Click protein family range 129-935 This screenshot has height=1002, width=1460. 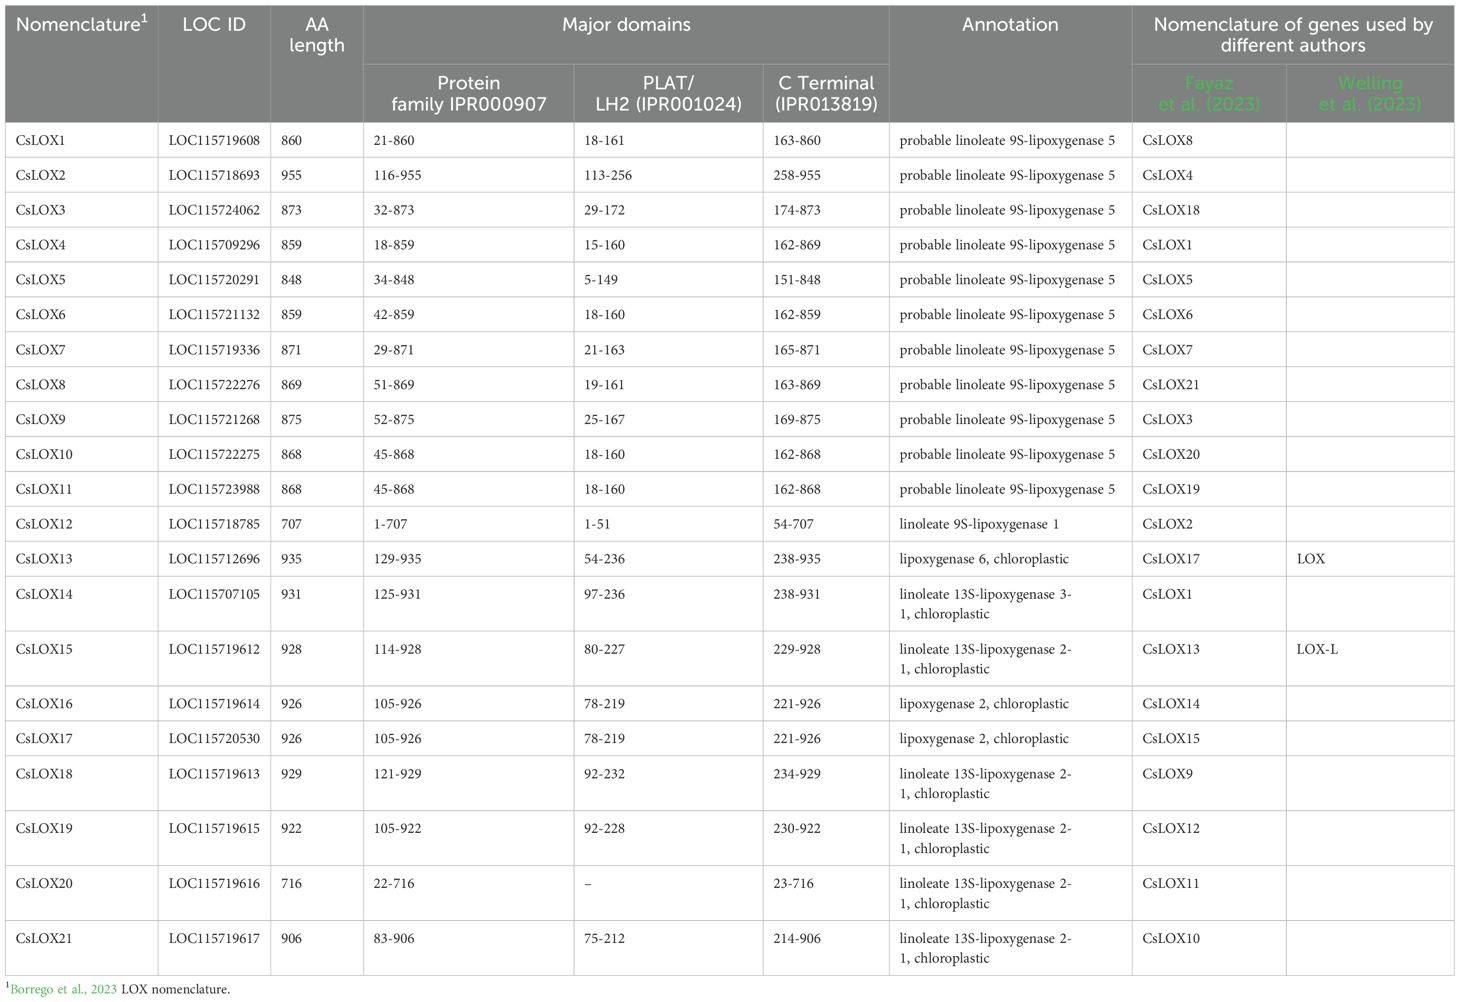[397, 560]
